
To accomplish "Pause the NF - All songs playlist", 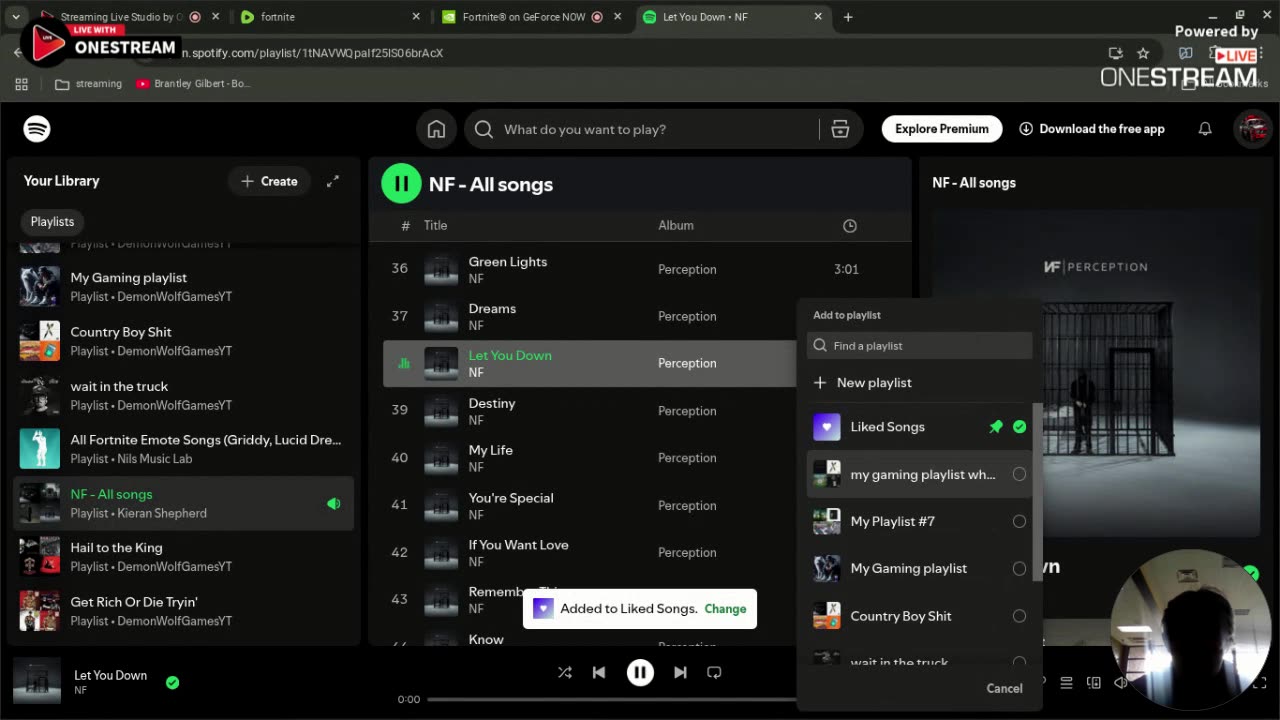I will pyautogui.click(x=401, y=184).
